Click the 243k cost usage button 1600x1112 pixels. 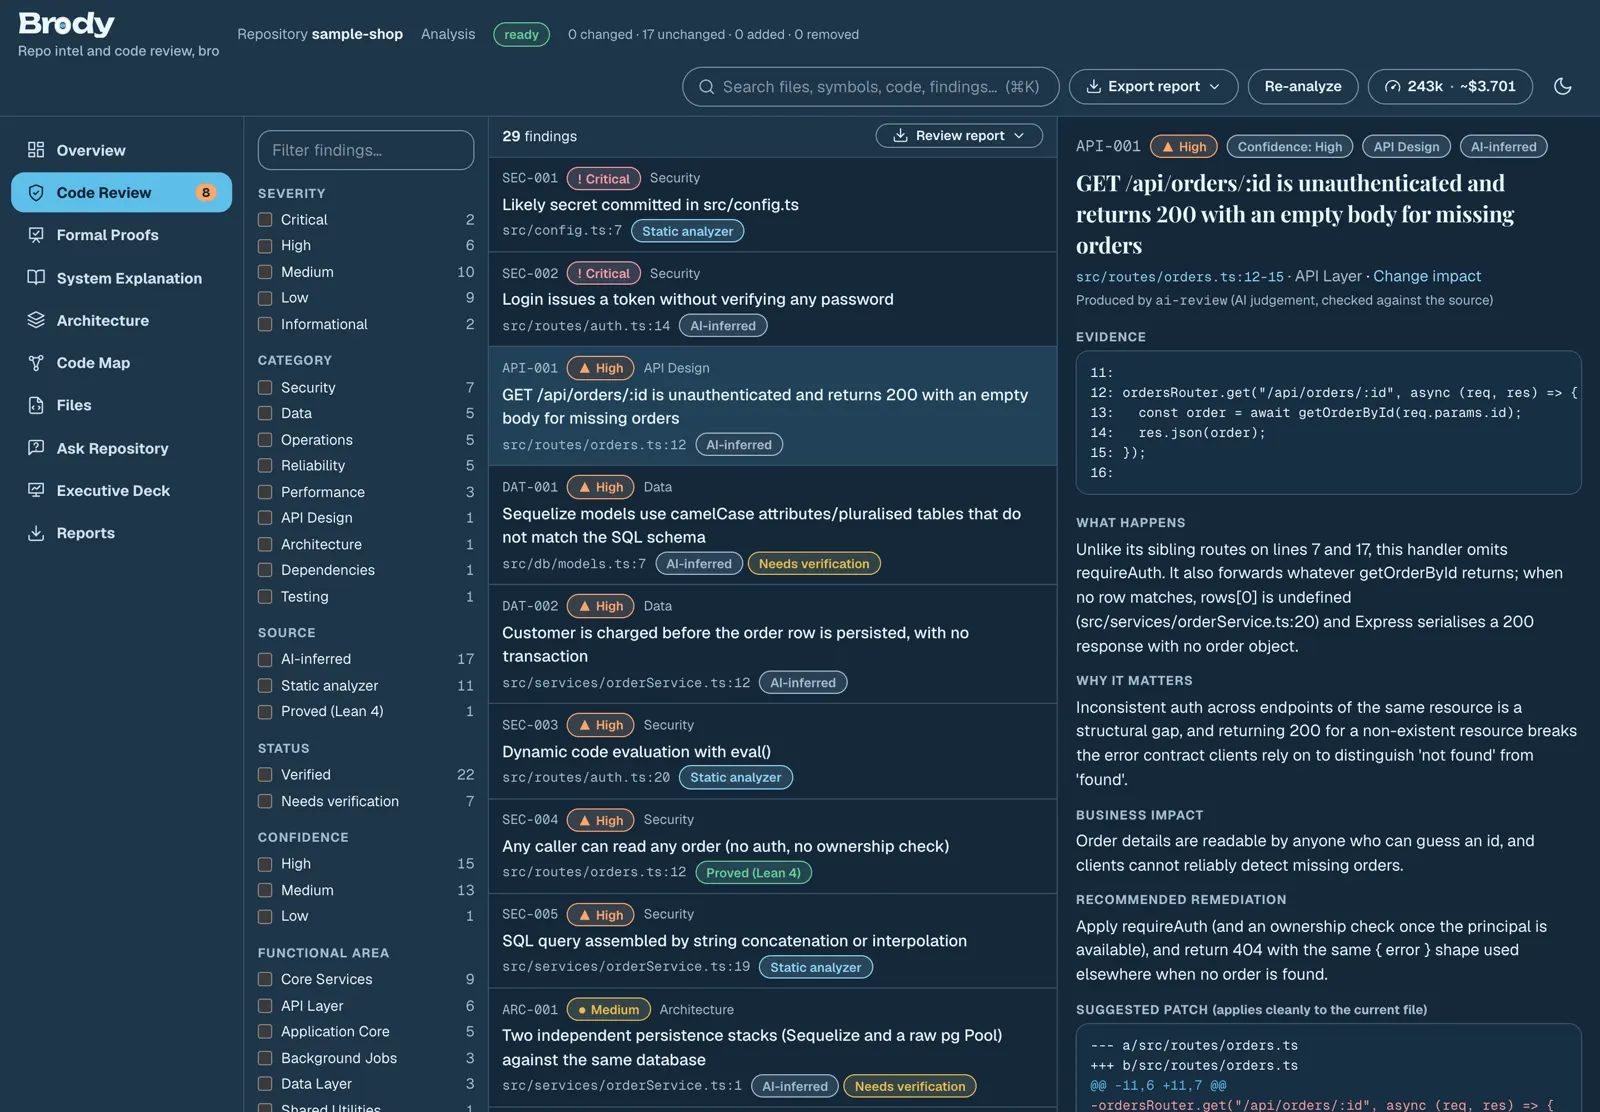tap(1451, 87)
